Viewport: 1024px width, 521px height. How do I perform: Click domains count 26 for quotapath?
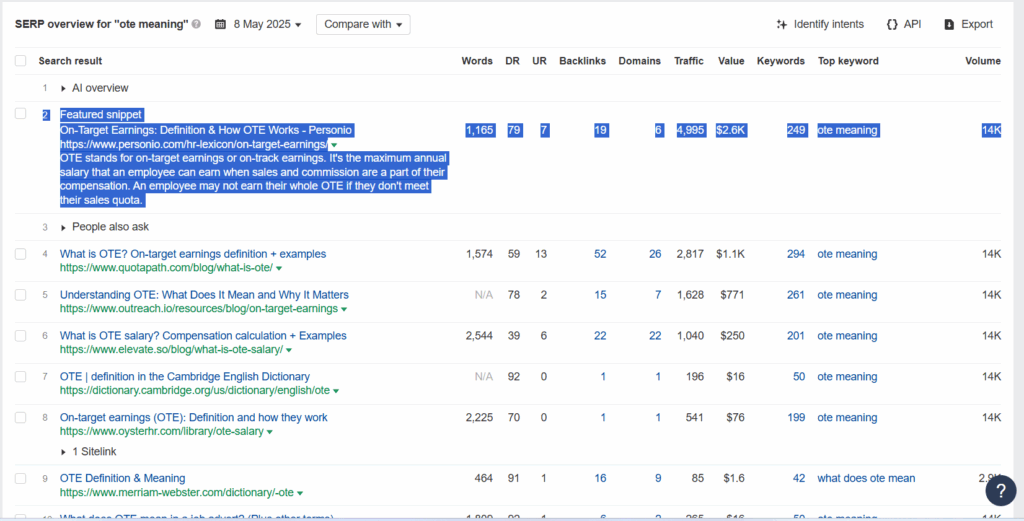655,254
